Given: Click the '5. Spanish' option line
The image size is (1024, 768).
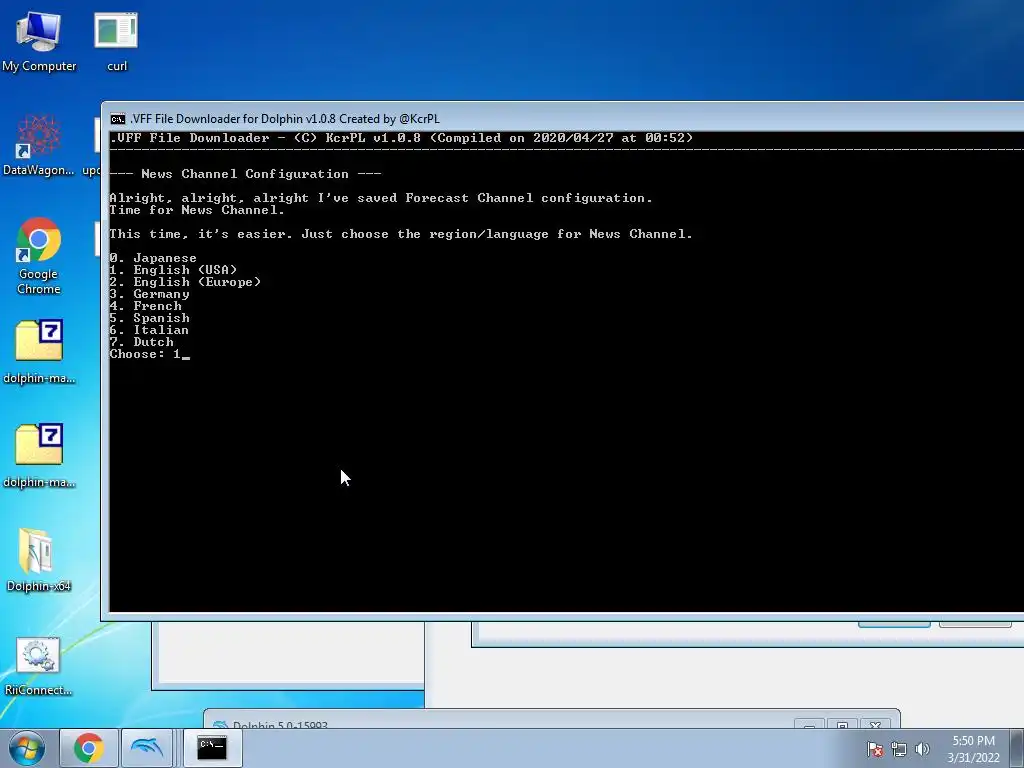Looking at the screenshot, I should (x=150, y=318).
